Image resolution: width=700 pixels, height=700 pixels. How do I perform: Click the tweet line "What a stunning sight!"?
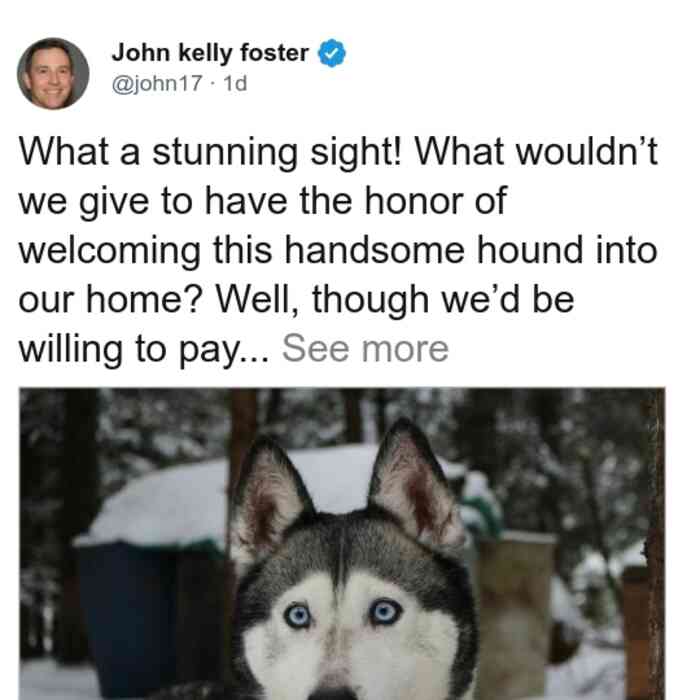(211, 152)
